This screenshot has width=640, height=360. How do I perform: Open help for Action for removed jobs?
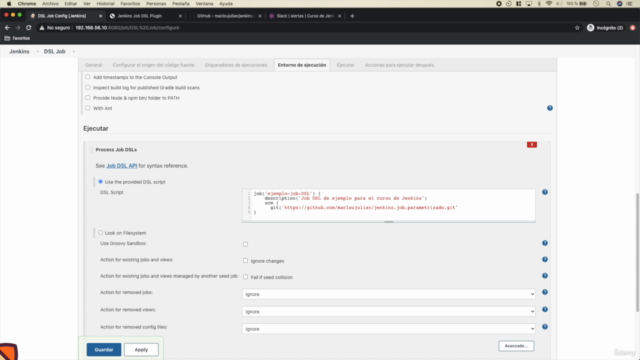point(545,292)
